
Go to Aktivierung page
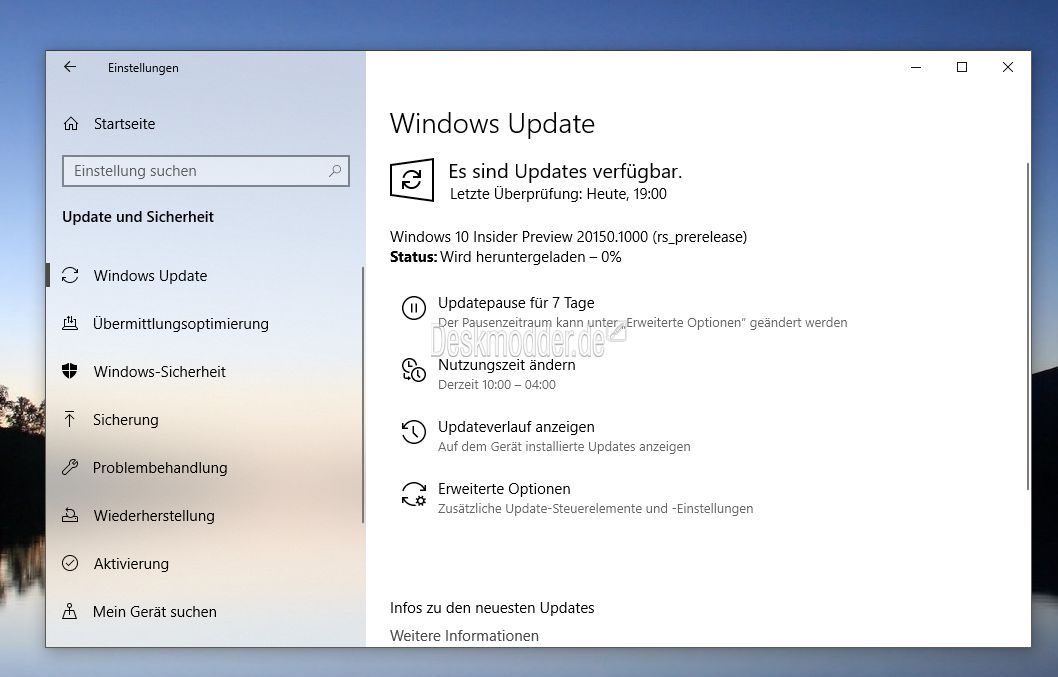[132, 563]
